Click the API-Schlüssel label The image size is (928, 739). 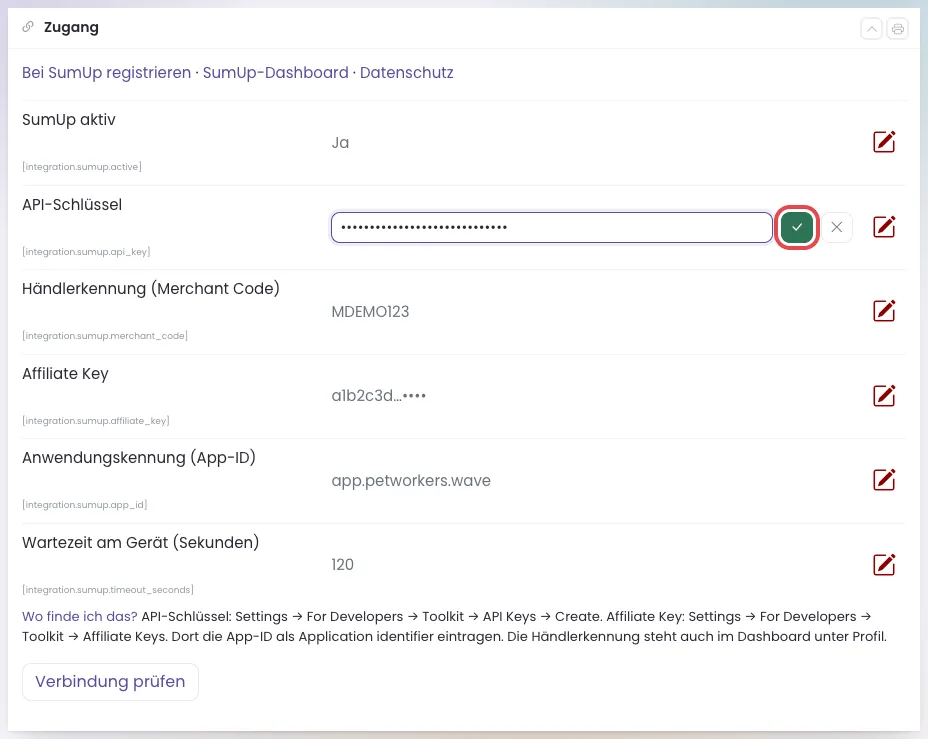point(72,205)
